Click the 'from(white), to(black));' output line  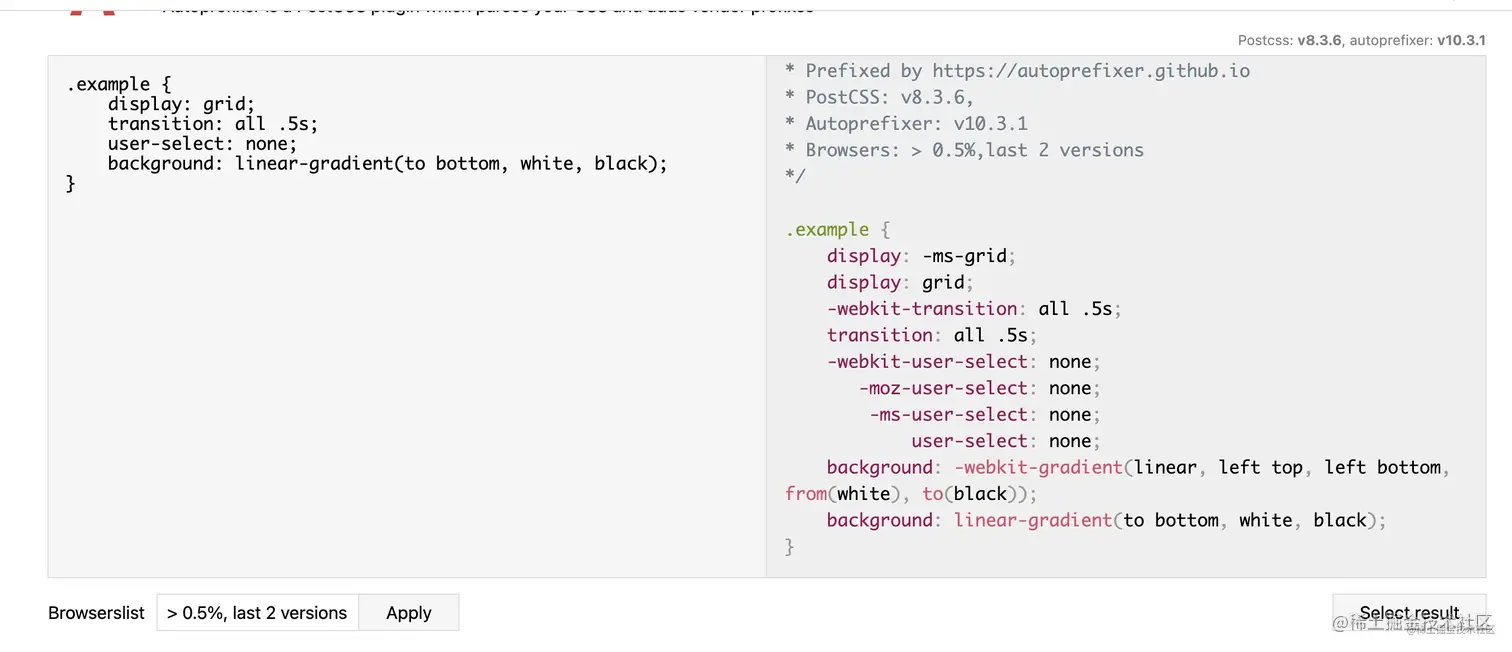[911, 494]
